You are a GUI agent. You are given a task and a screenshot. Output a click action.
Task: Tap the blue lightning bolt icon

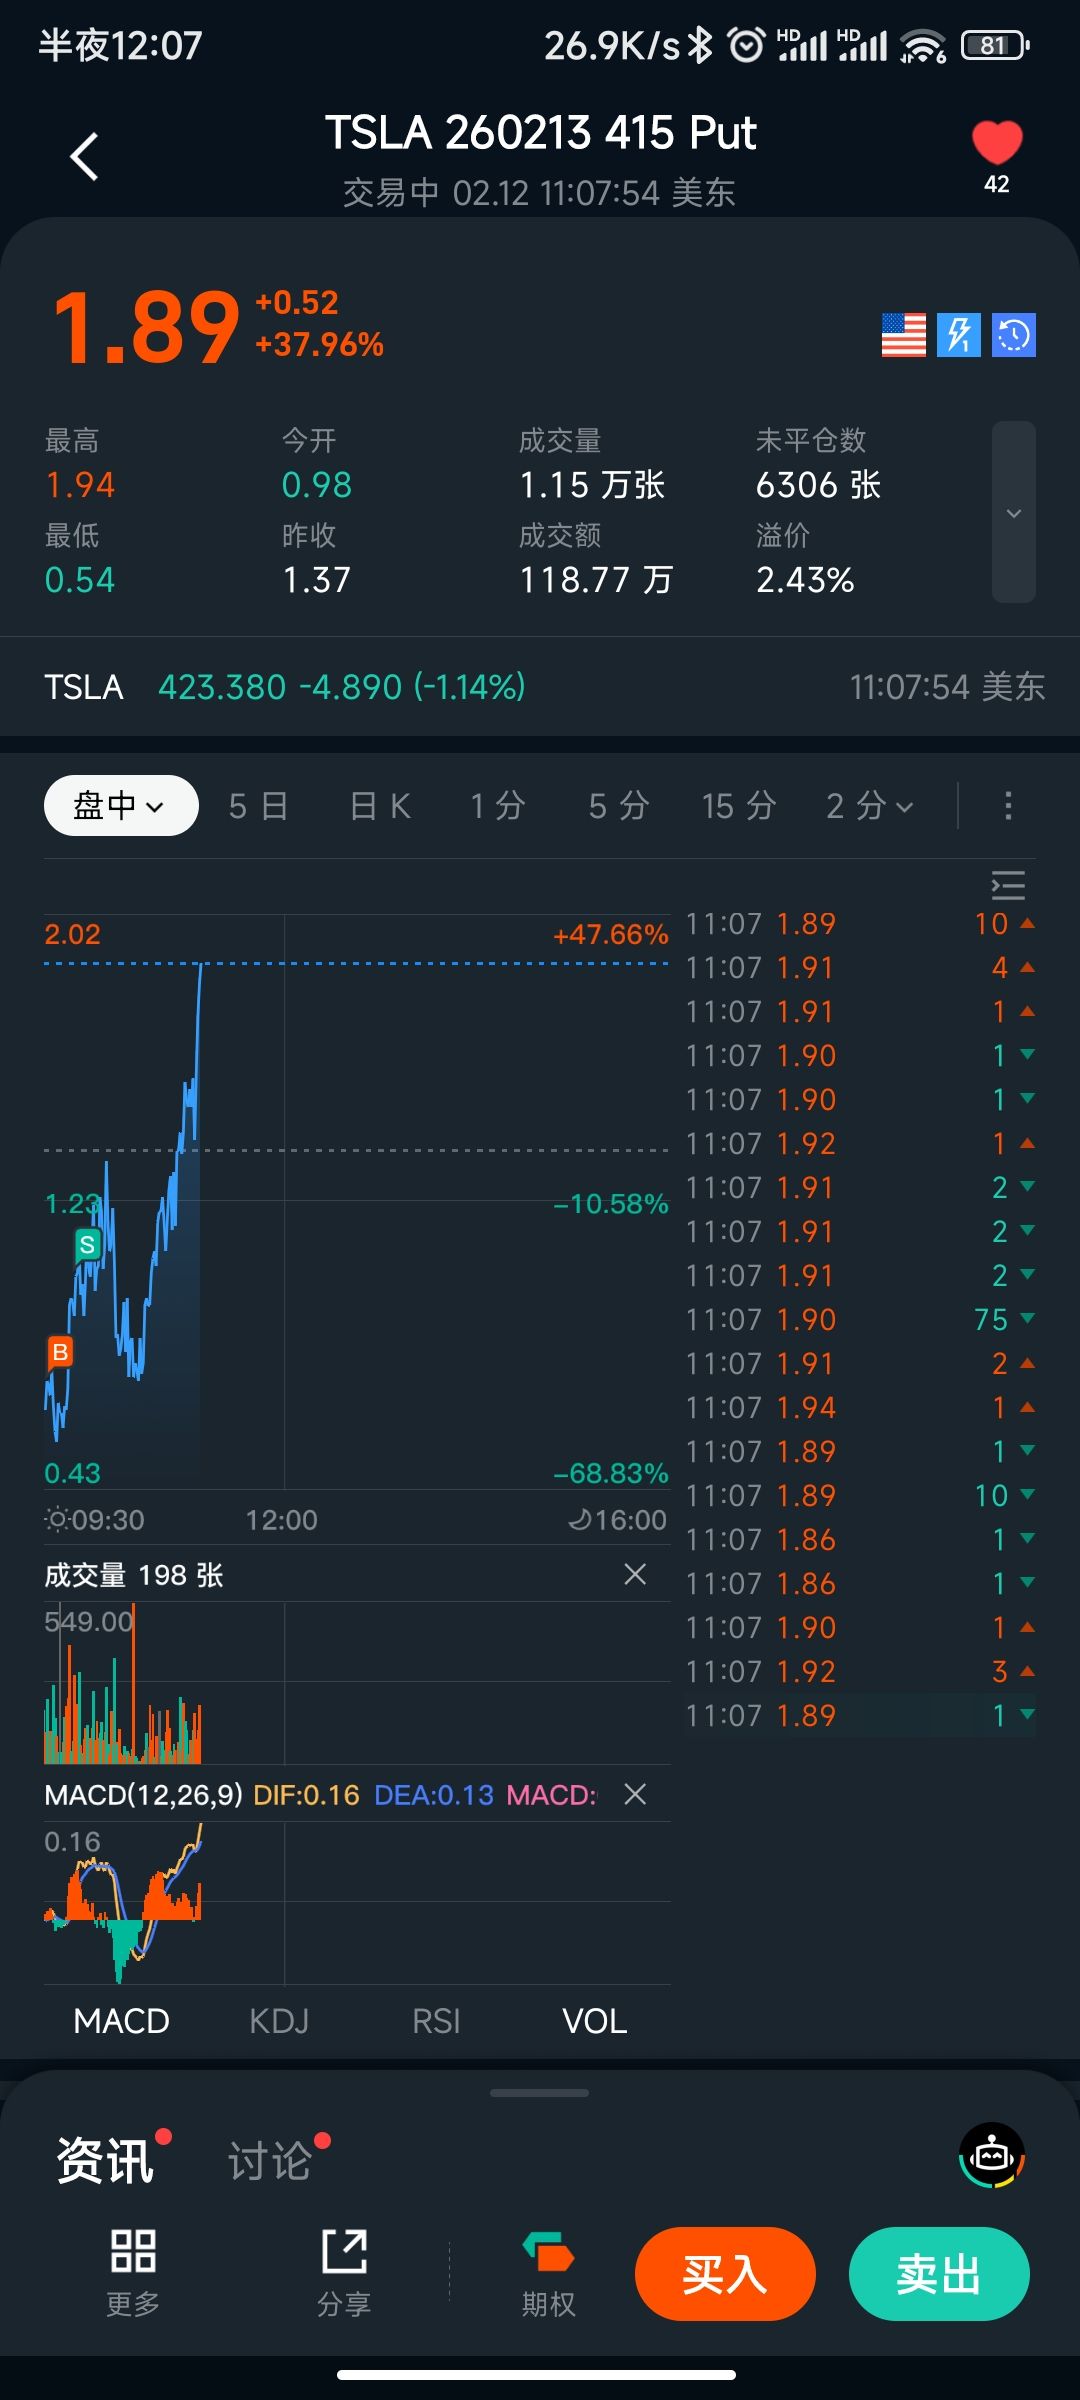click(958, 335)
